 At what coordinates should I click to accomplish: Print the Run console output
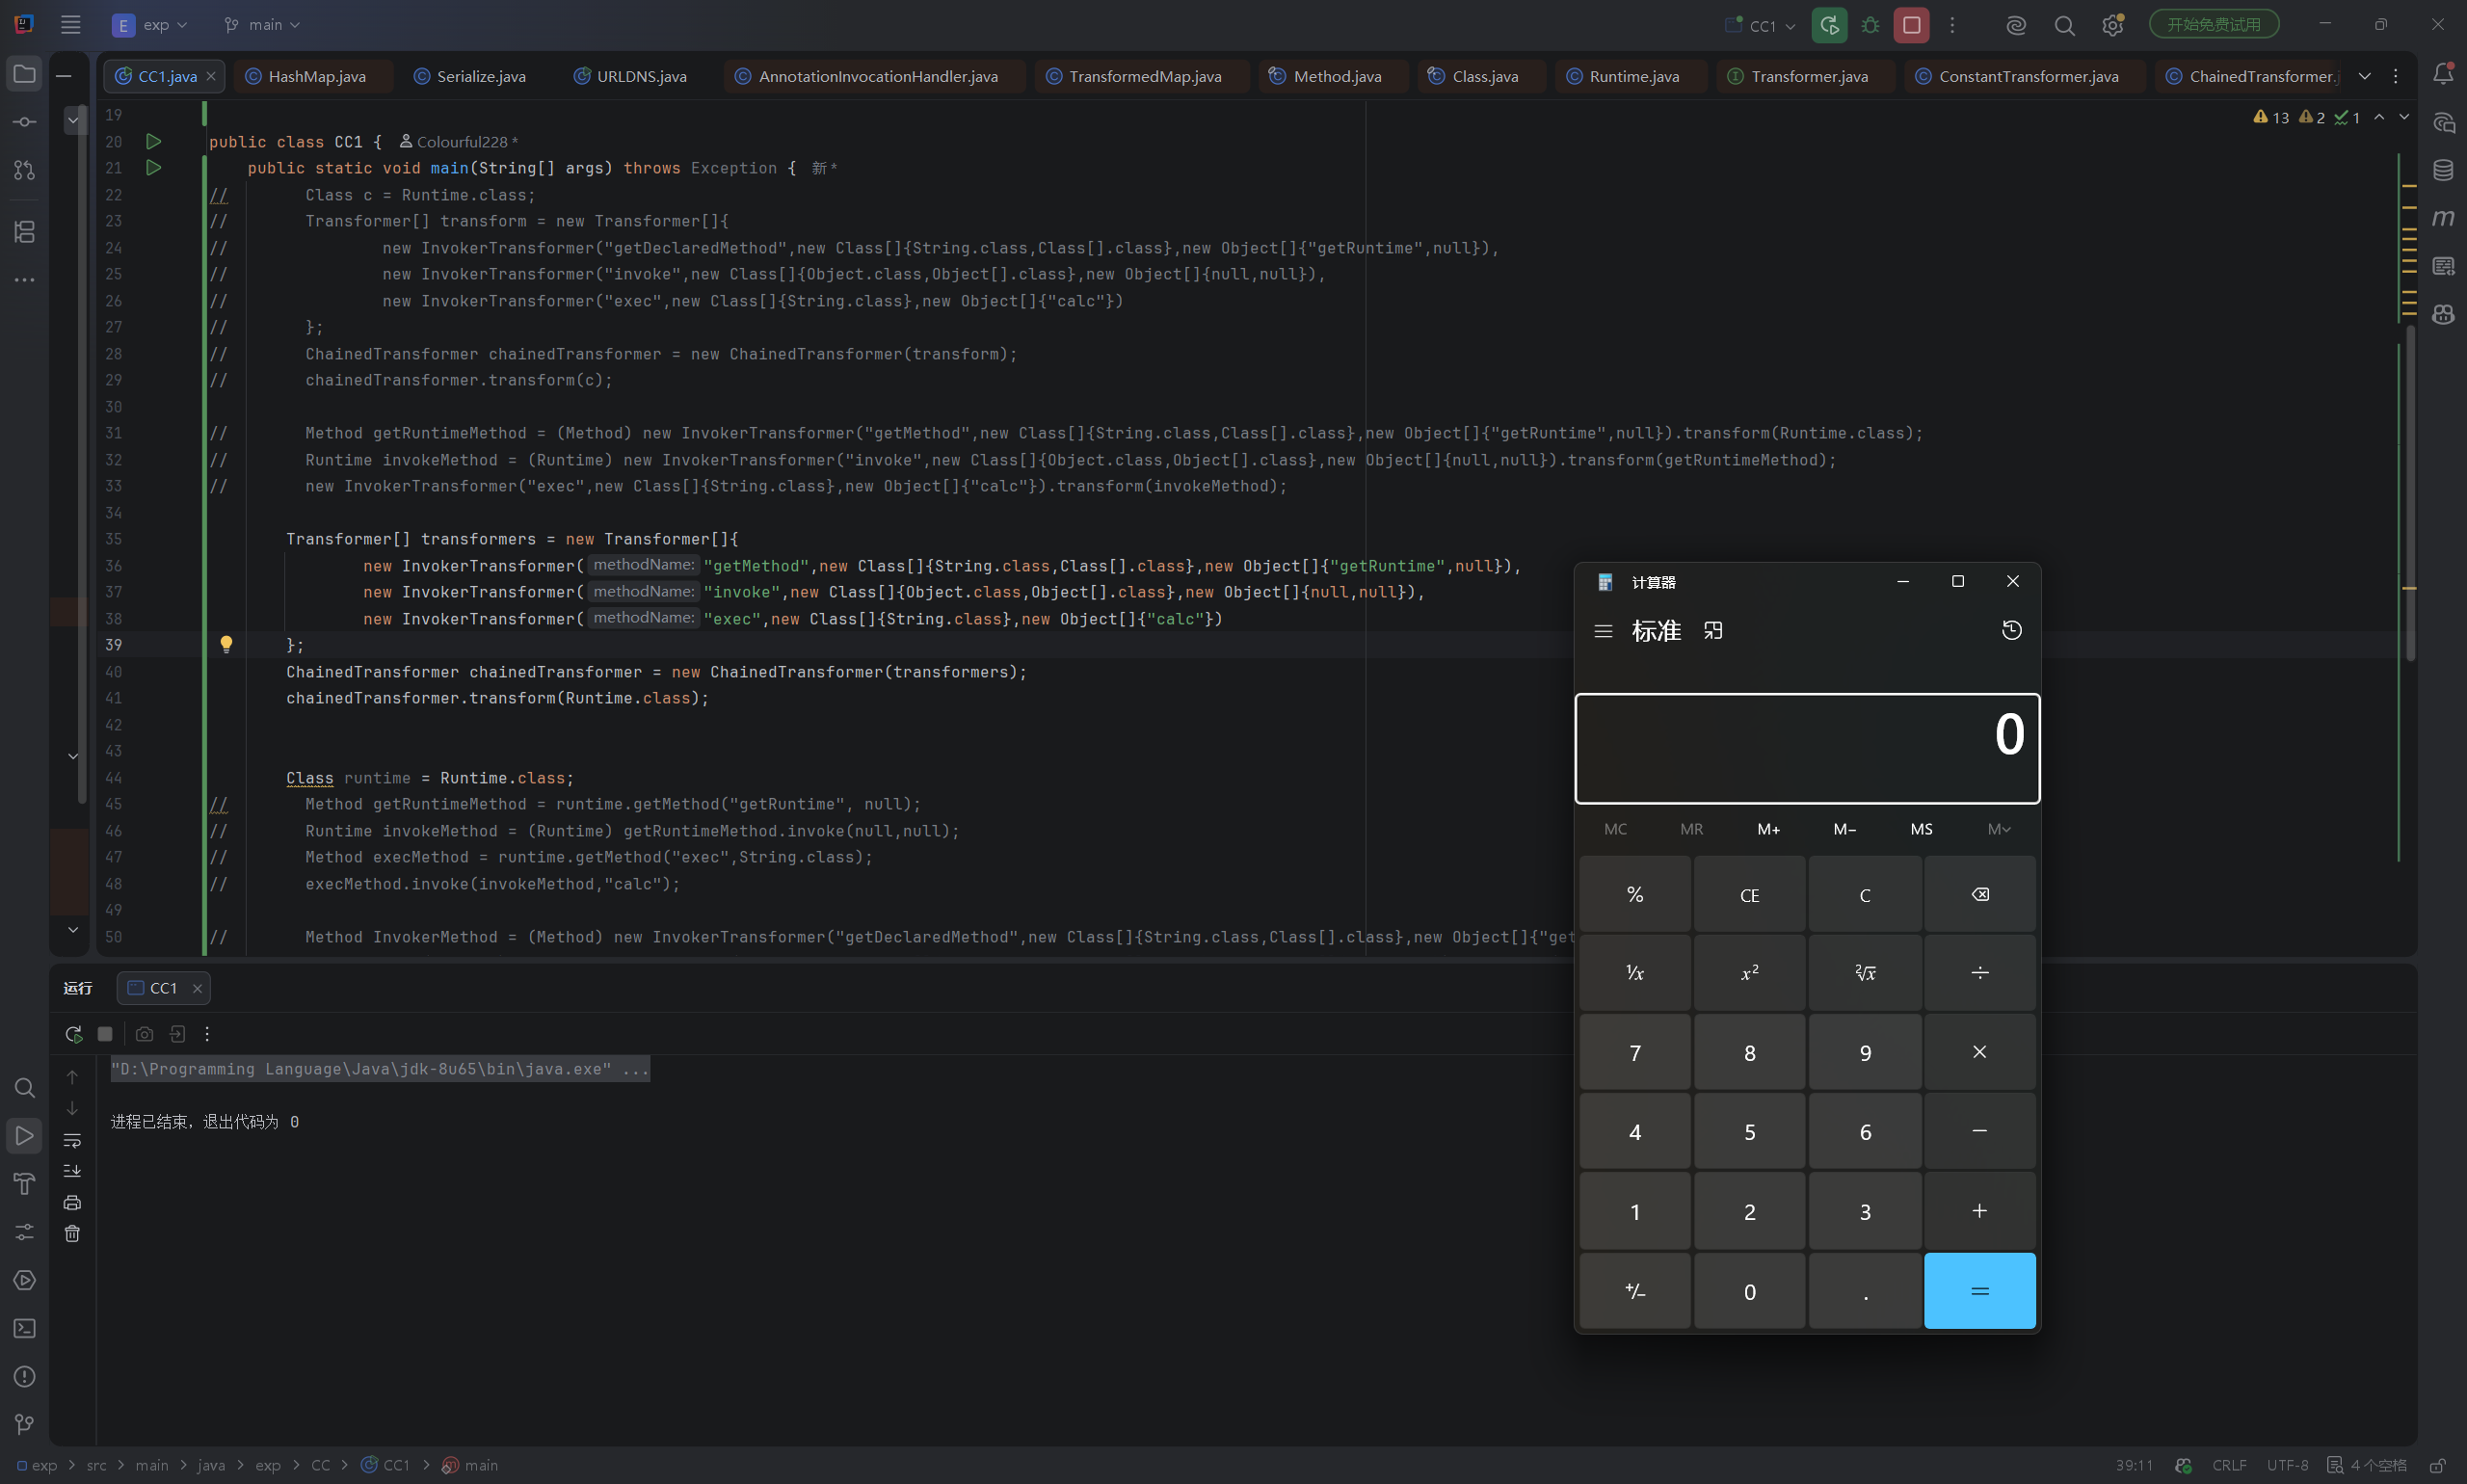[72, 1202]
